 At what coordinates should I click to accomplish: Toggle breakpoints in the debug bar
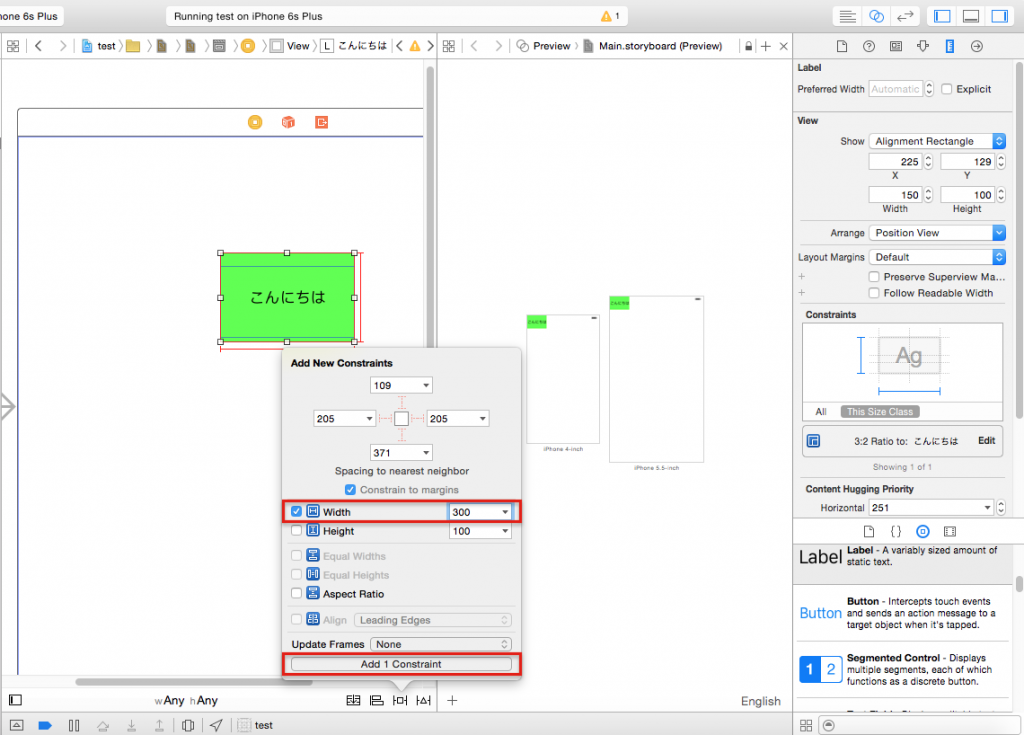(x=44, y=725)
